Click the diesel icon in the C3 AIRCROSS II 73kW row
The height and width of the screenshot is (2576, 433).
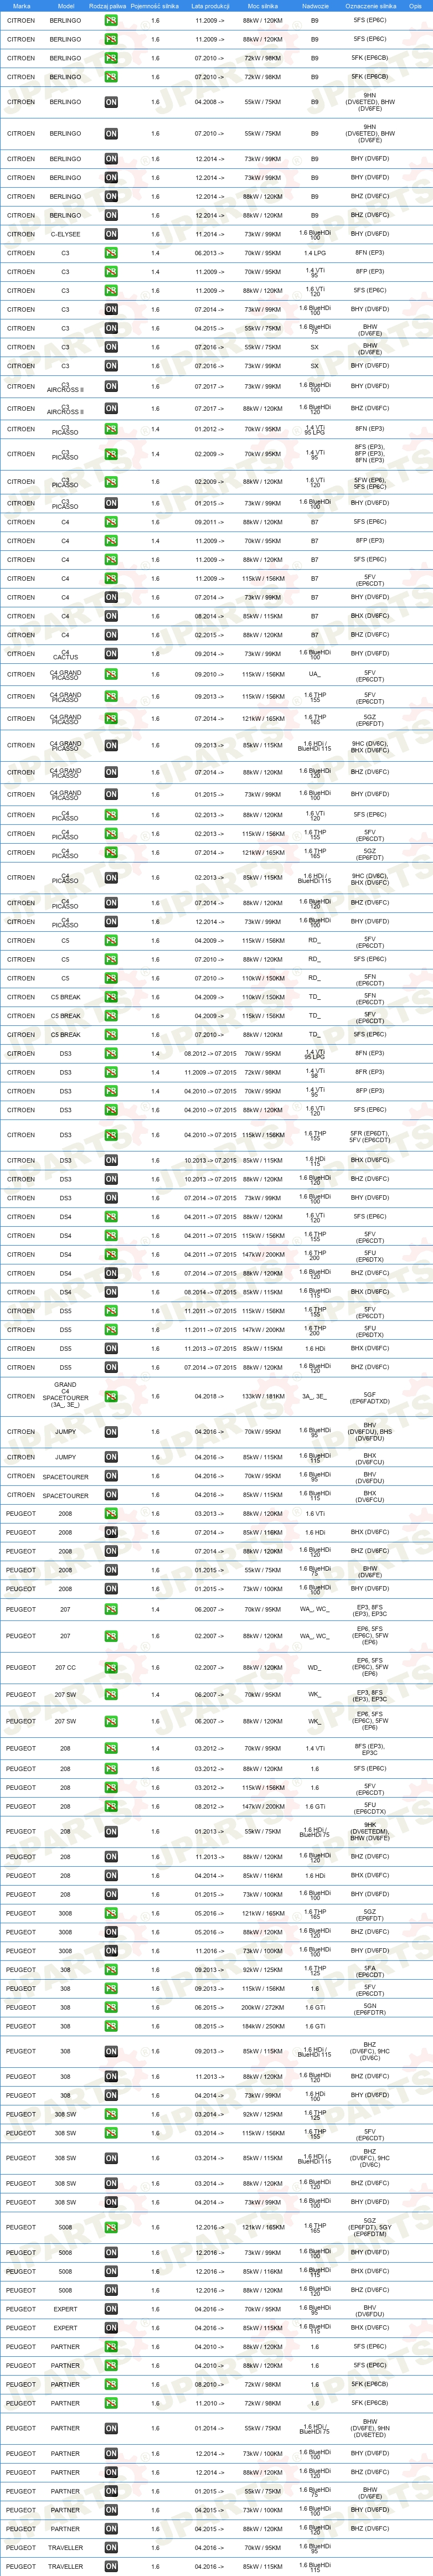click(x=111, y=386)
